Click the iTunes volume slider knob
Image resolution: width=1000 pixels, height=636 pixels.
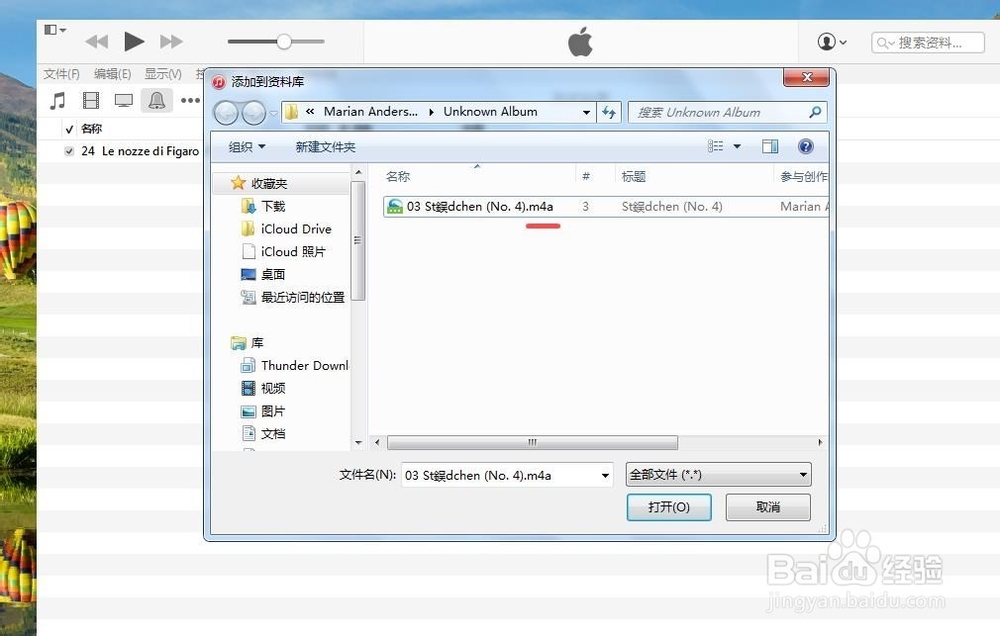point(284,42)
